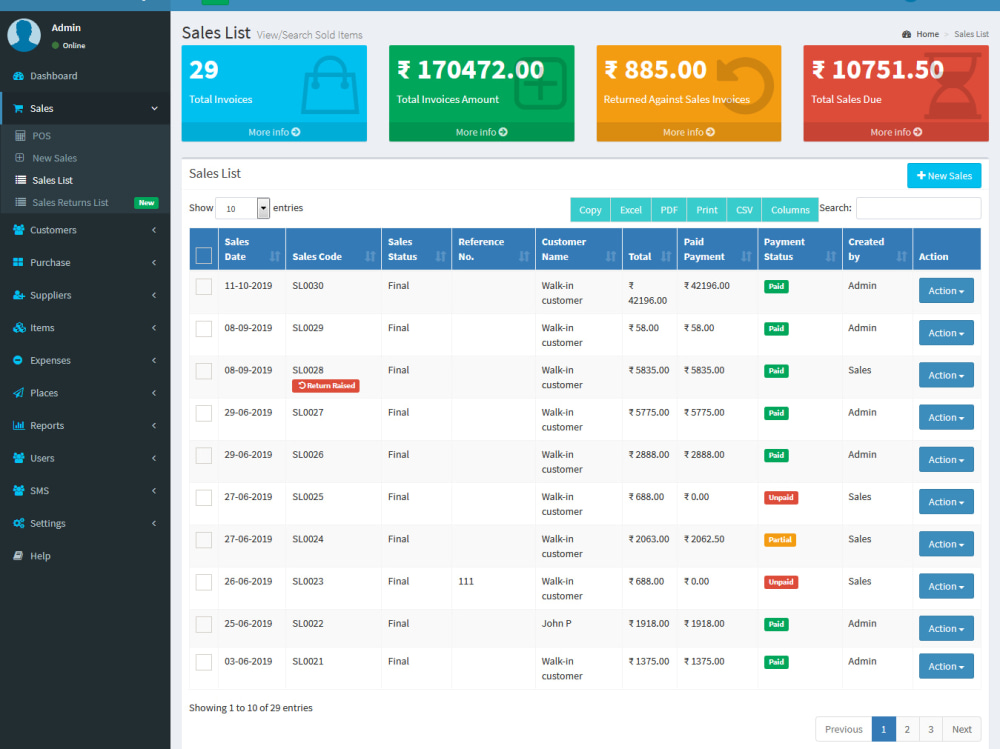The height and width of the screenshot is (749, 1000).
Task: Open the Show entries count dropdown
Action: coord(242,208)
